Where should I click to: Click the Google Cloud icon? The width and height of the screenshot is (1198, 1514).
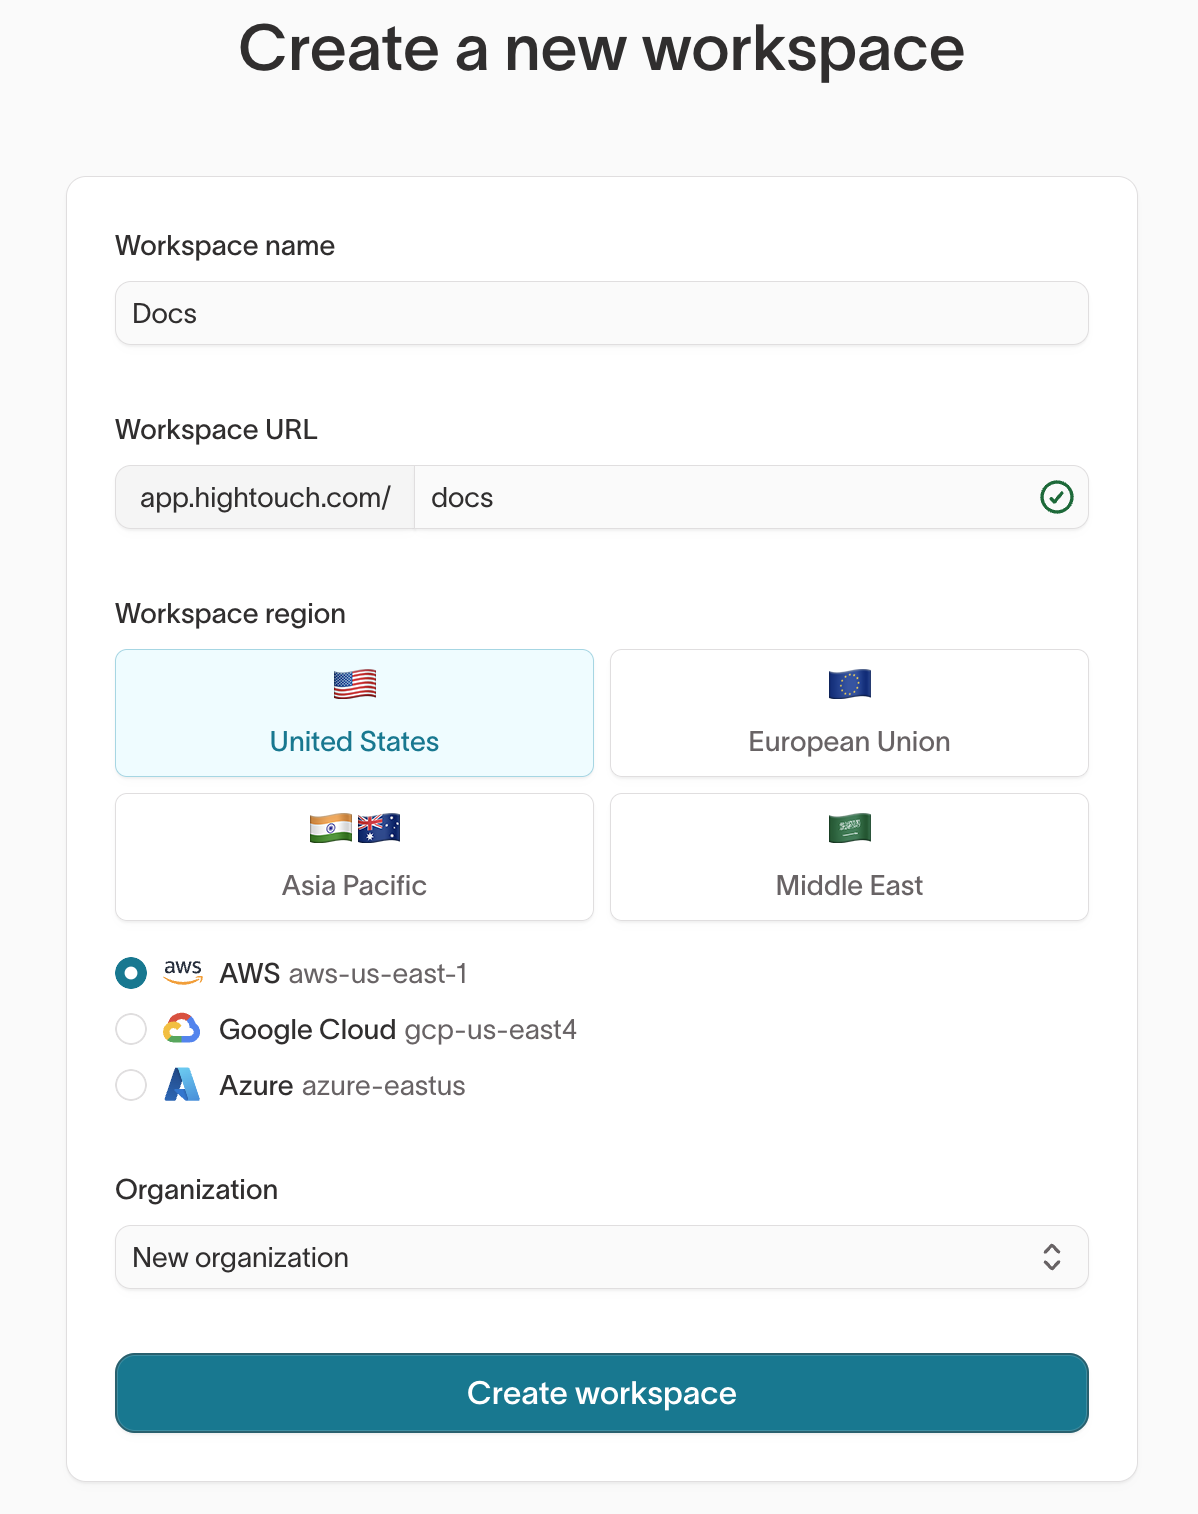183,1029
